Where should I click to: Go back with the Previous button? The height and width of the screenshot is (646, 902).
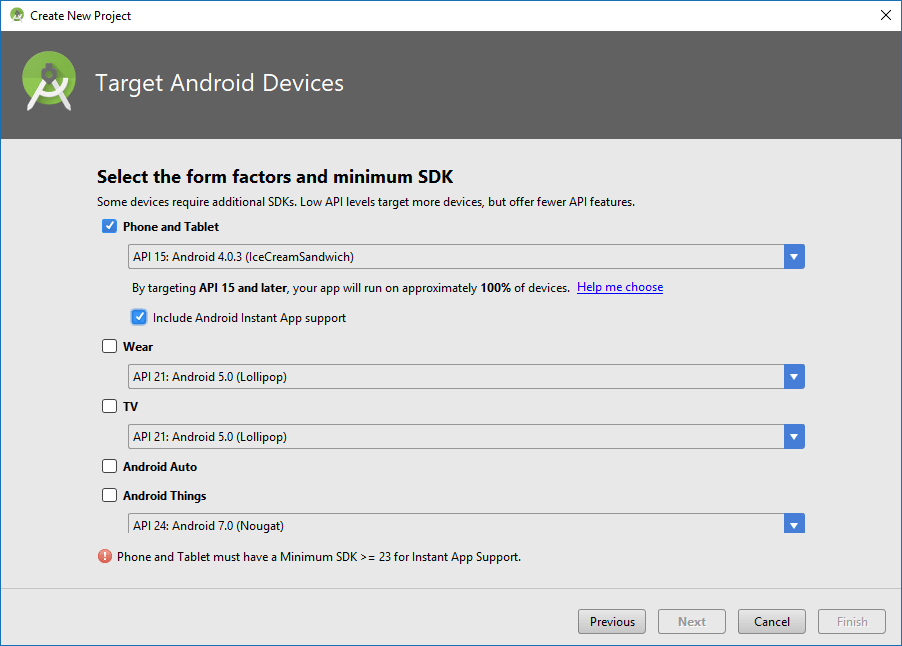[x=612, y=621]
